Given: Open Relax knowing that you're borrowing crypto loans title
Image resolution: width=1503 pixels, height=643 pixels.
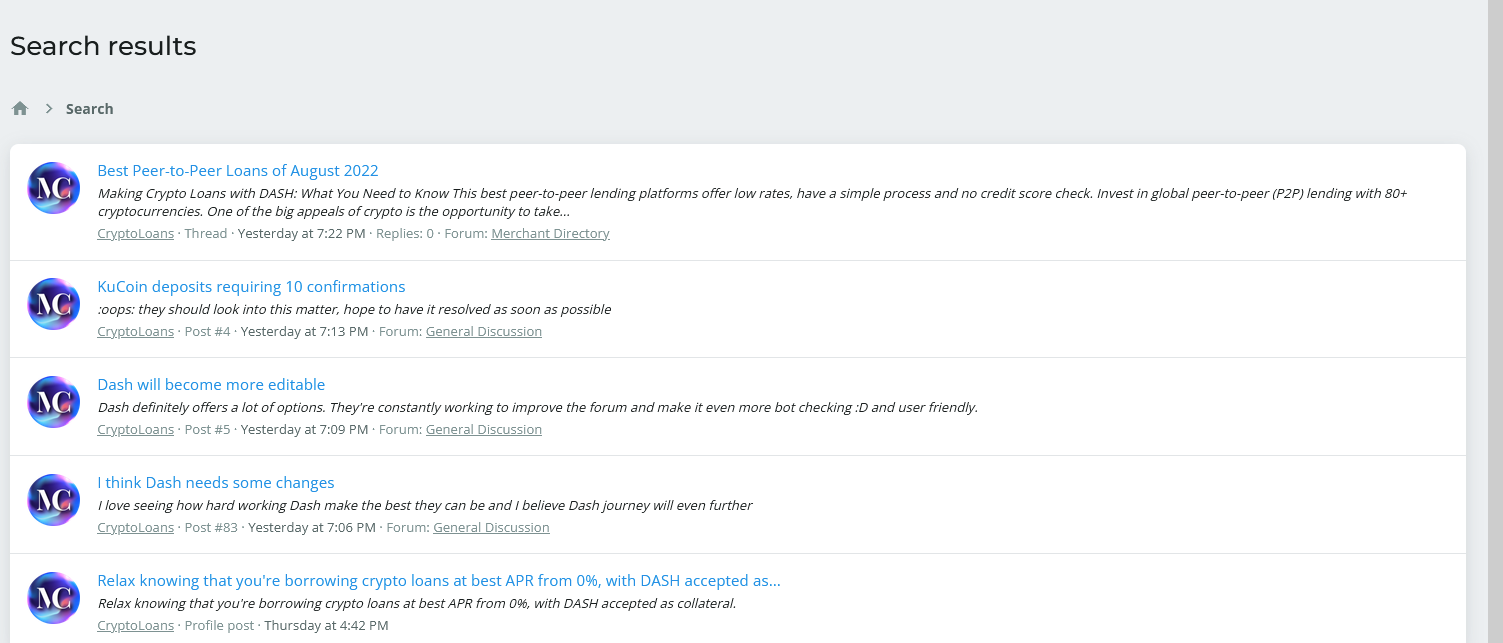Looking at the screenshot, I should (439, 581).
